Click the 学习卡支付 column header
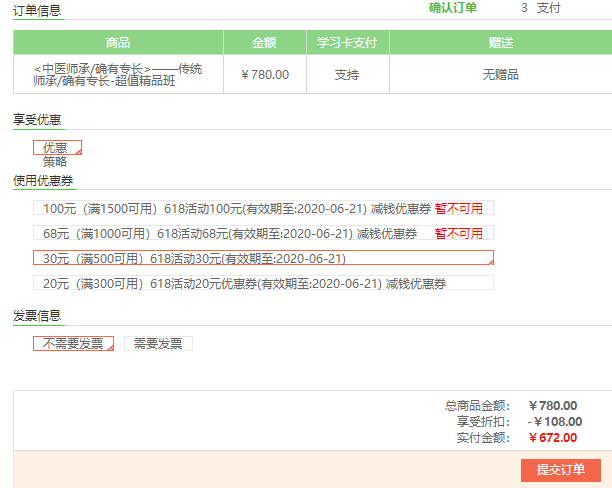This screenshot has width=612, height=488. click(347, 43)
